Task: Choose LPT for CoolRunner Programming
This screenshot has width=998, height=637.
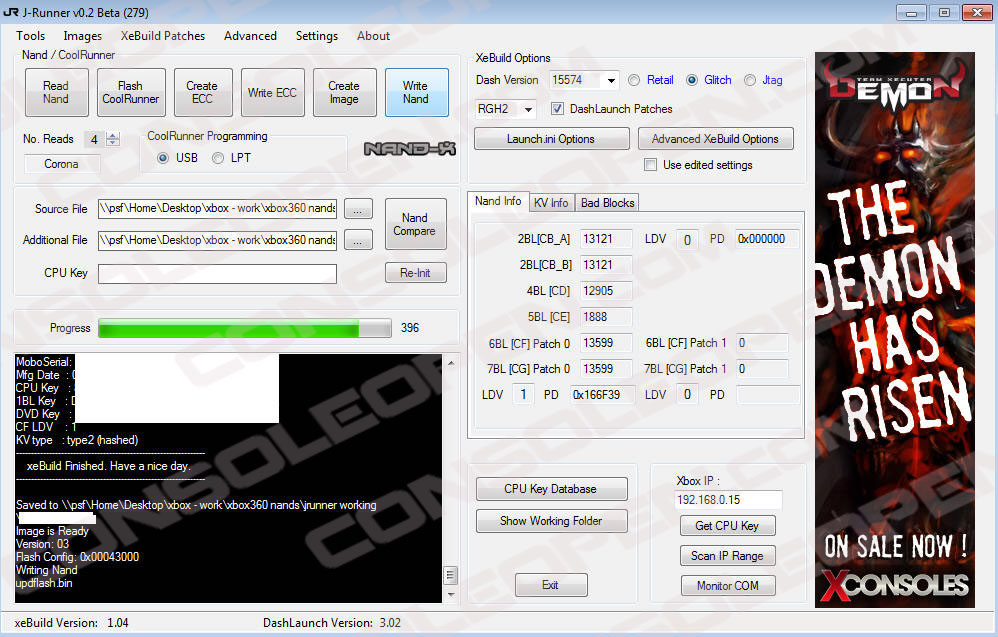Action: click(218, 158)
